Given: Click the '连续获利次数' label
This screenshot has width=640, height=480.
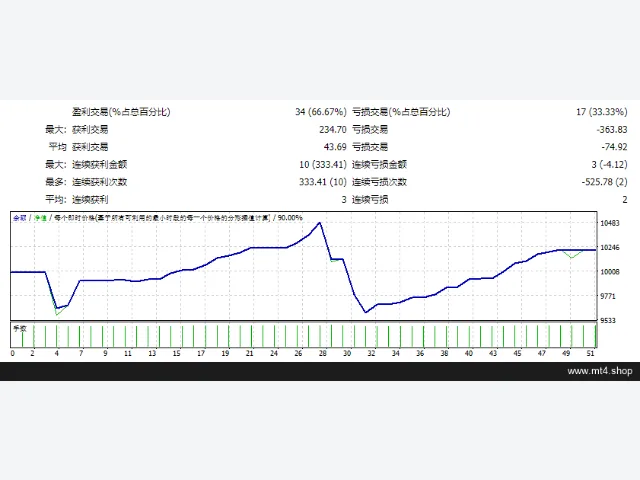Looking at the screenshot, I should click(x=100, y=182).
